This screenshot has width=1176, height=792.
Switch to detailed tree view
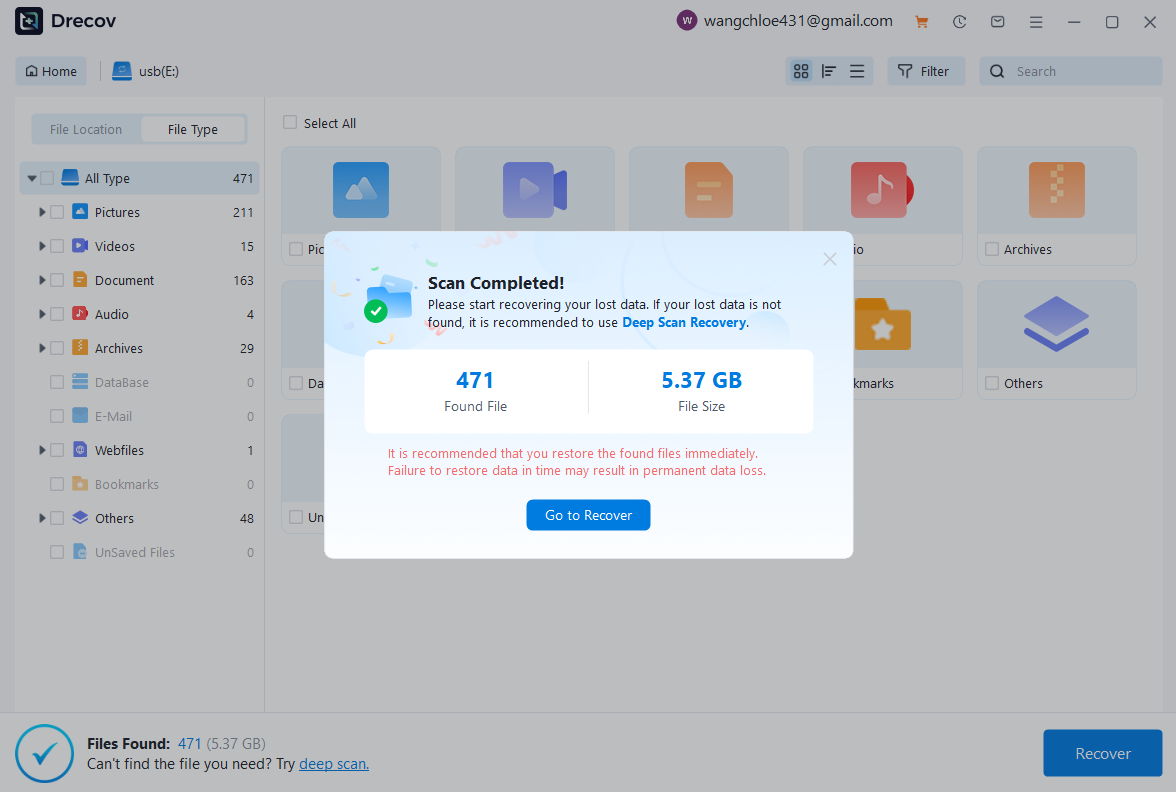click(829, 71)
